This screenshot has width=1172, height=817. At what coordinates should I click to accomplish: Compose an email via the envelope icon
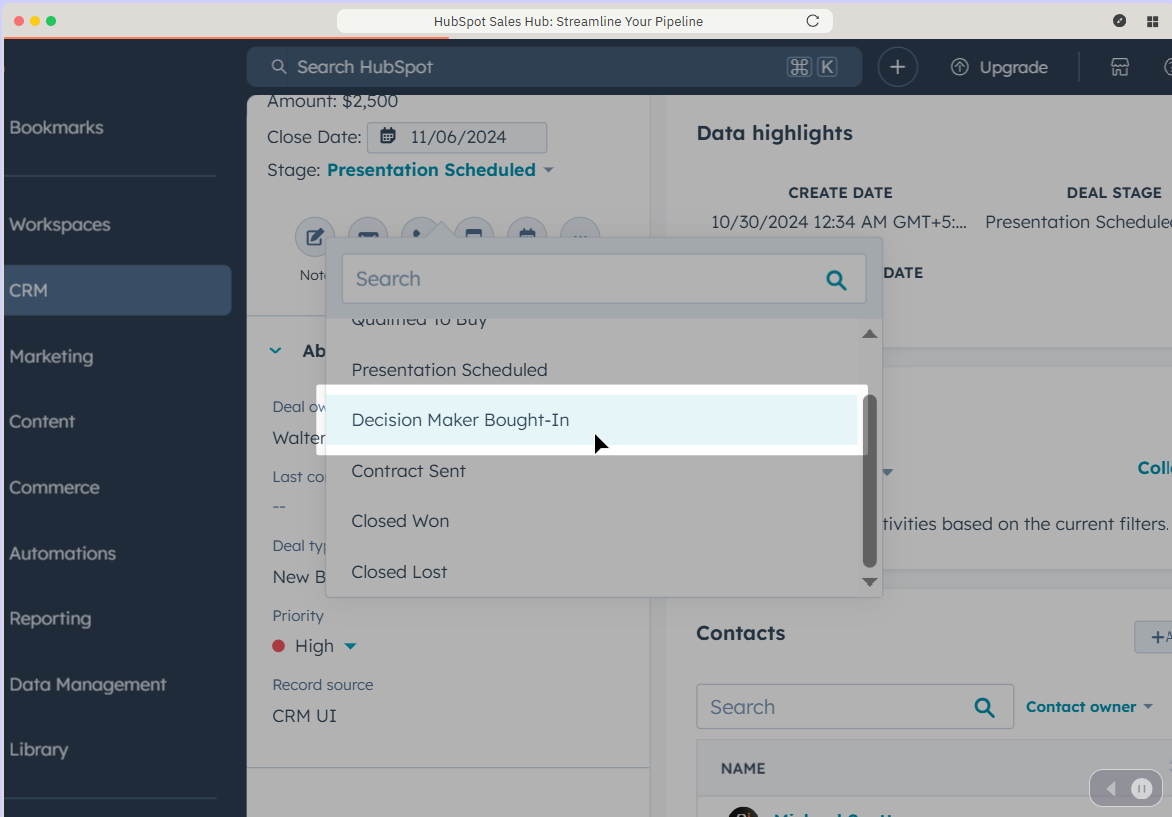[x=368, y=234]
